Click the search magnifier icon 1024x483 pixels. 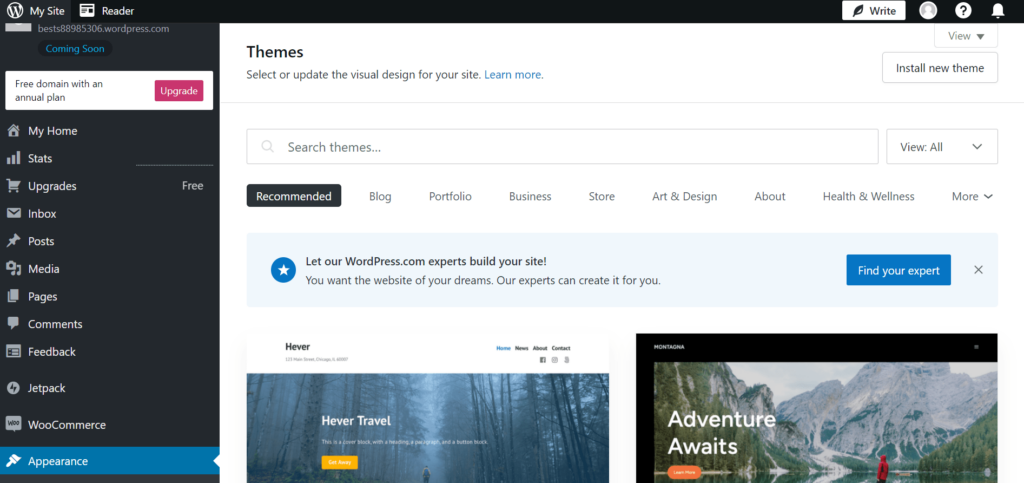(x=267, y=147)
